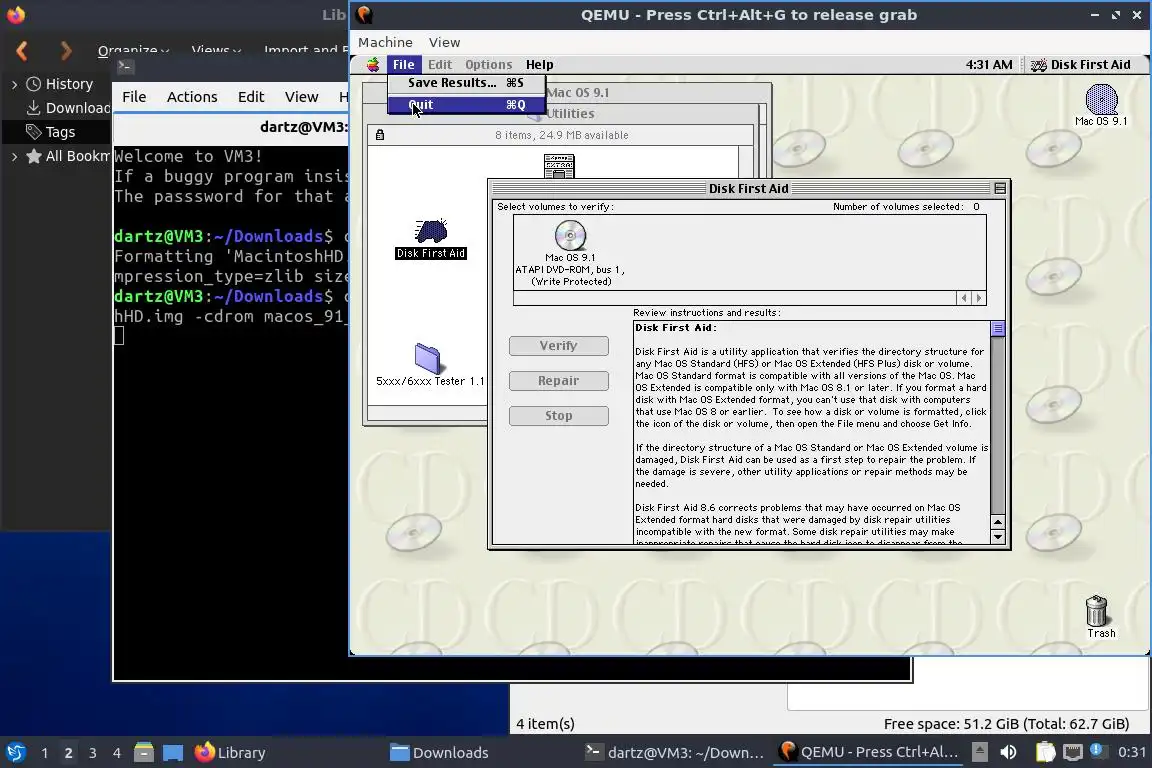Screen dimensions: 1152x768
Task: Click the Stop button
Action: (x=558, y=416)
